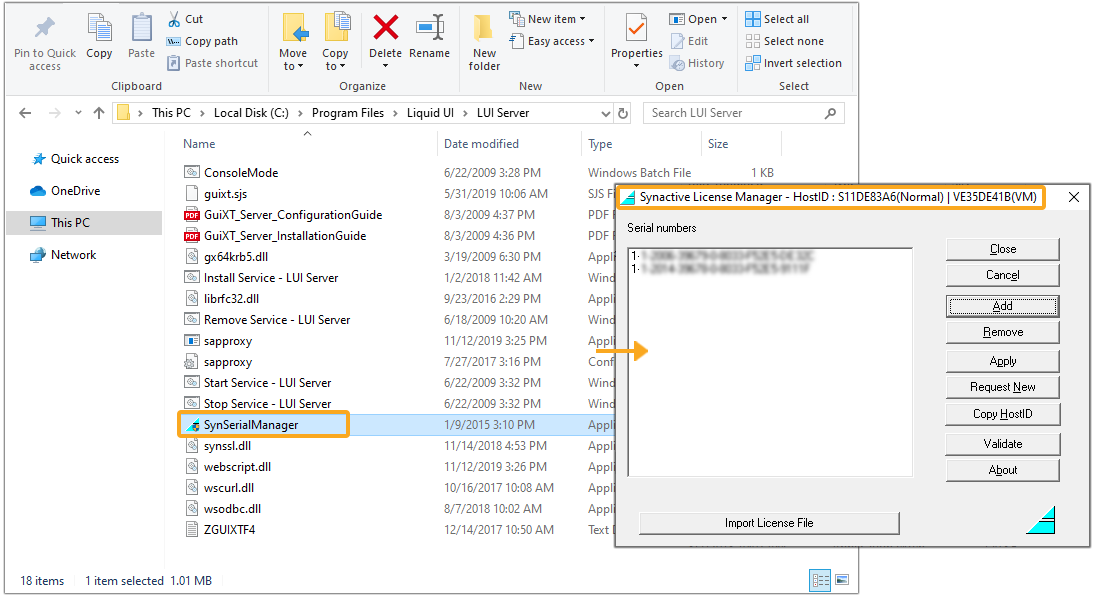The height and width of the screenshot is (609, 1100).
Task: Create a New folder
Action: pos(484,42)
